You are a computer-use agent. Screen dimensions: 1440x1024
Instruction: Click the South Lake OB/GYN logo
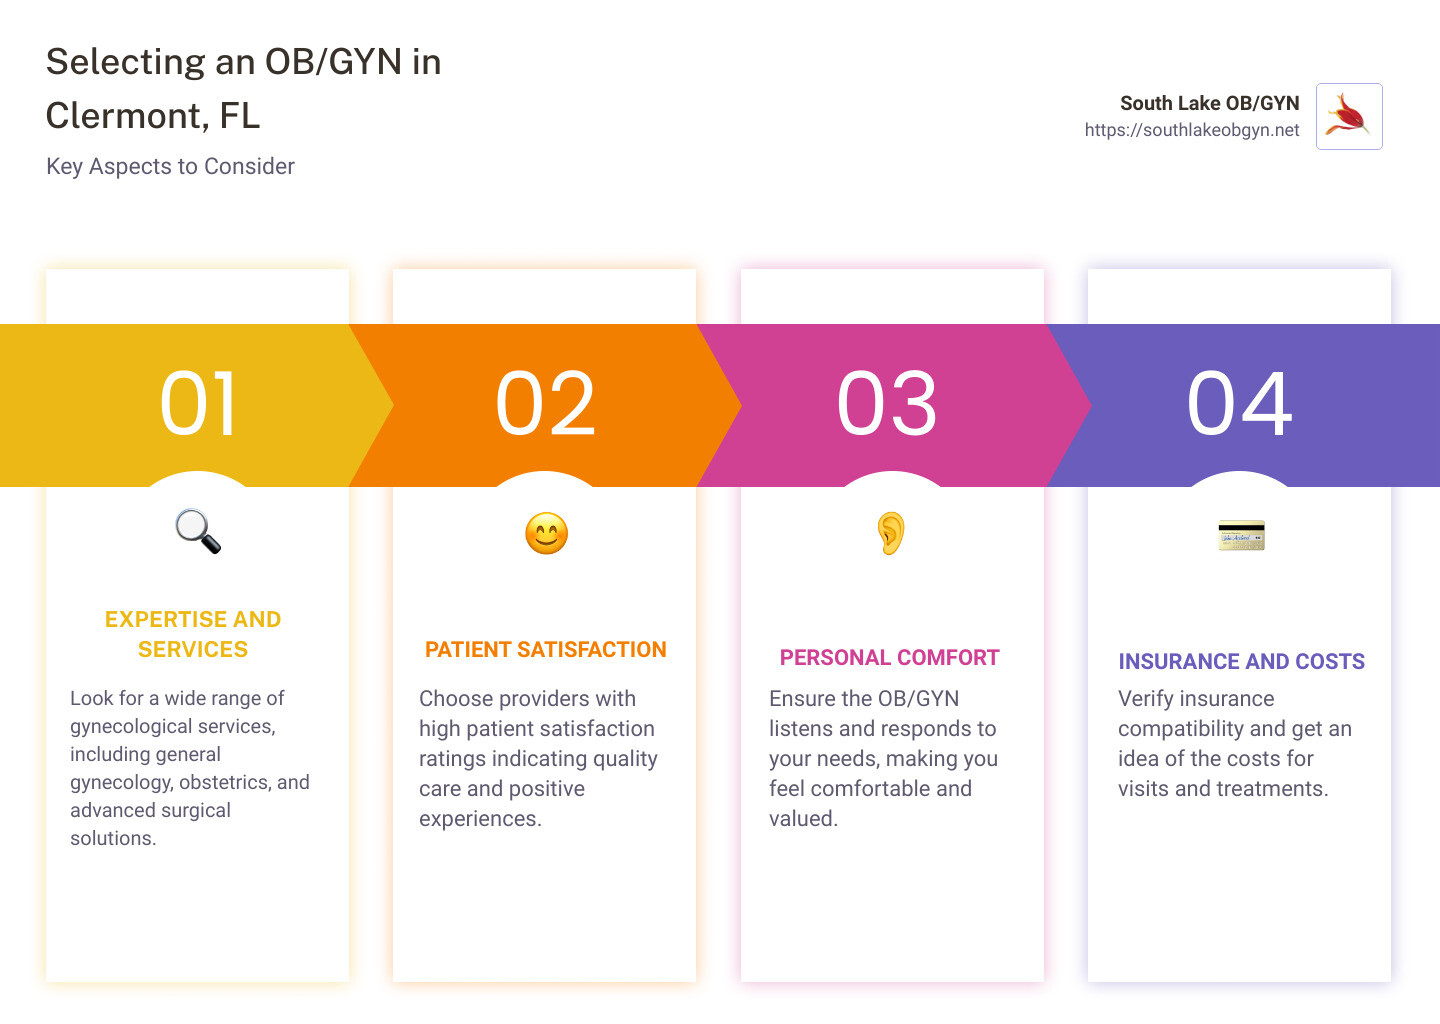(x=1348, y=116)
